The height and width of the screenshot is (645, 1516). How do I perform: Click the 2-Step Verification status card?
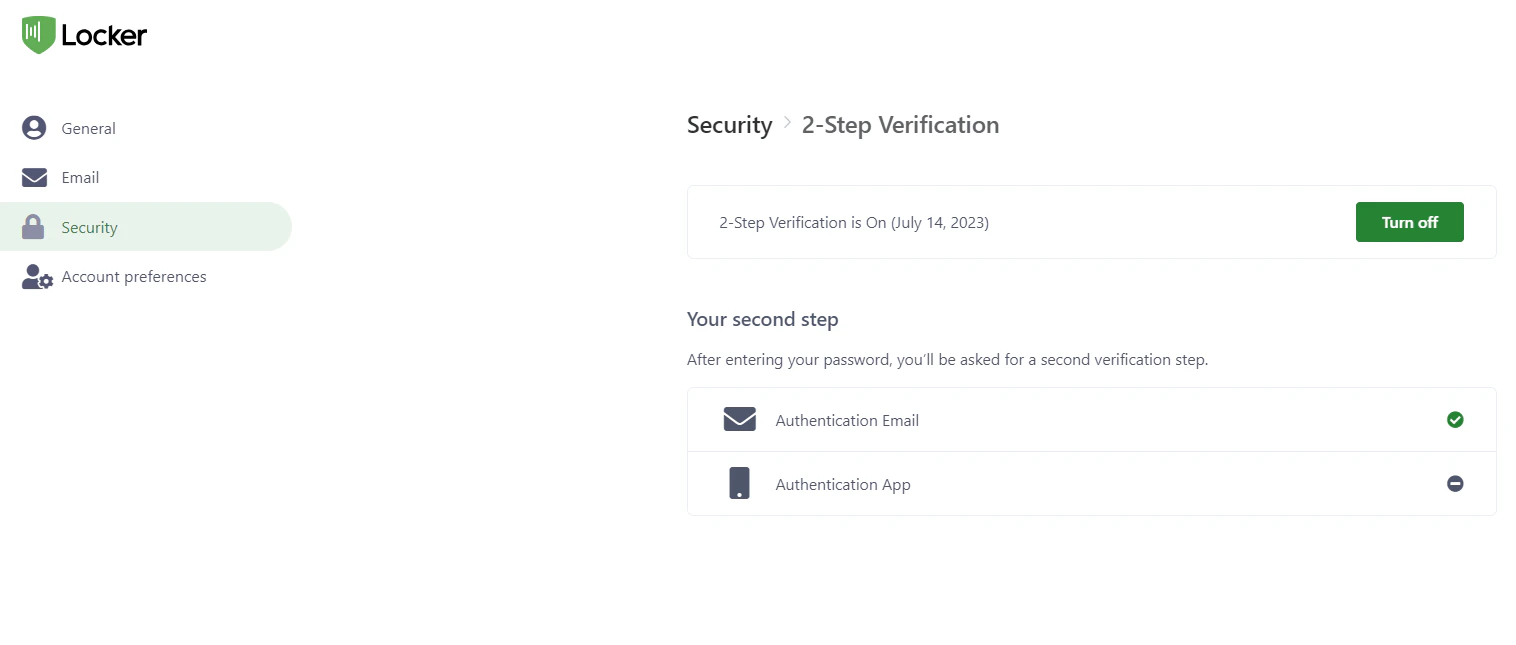pos(1000,222)
